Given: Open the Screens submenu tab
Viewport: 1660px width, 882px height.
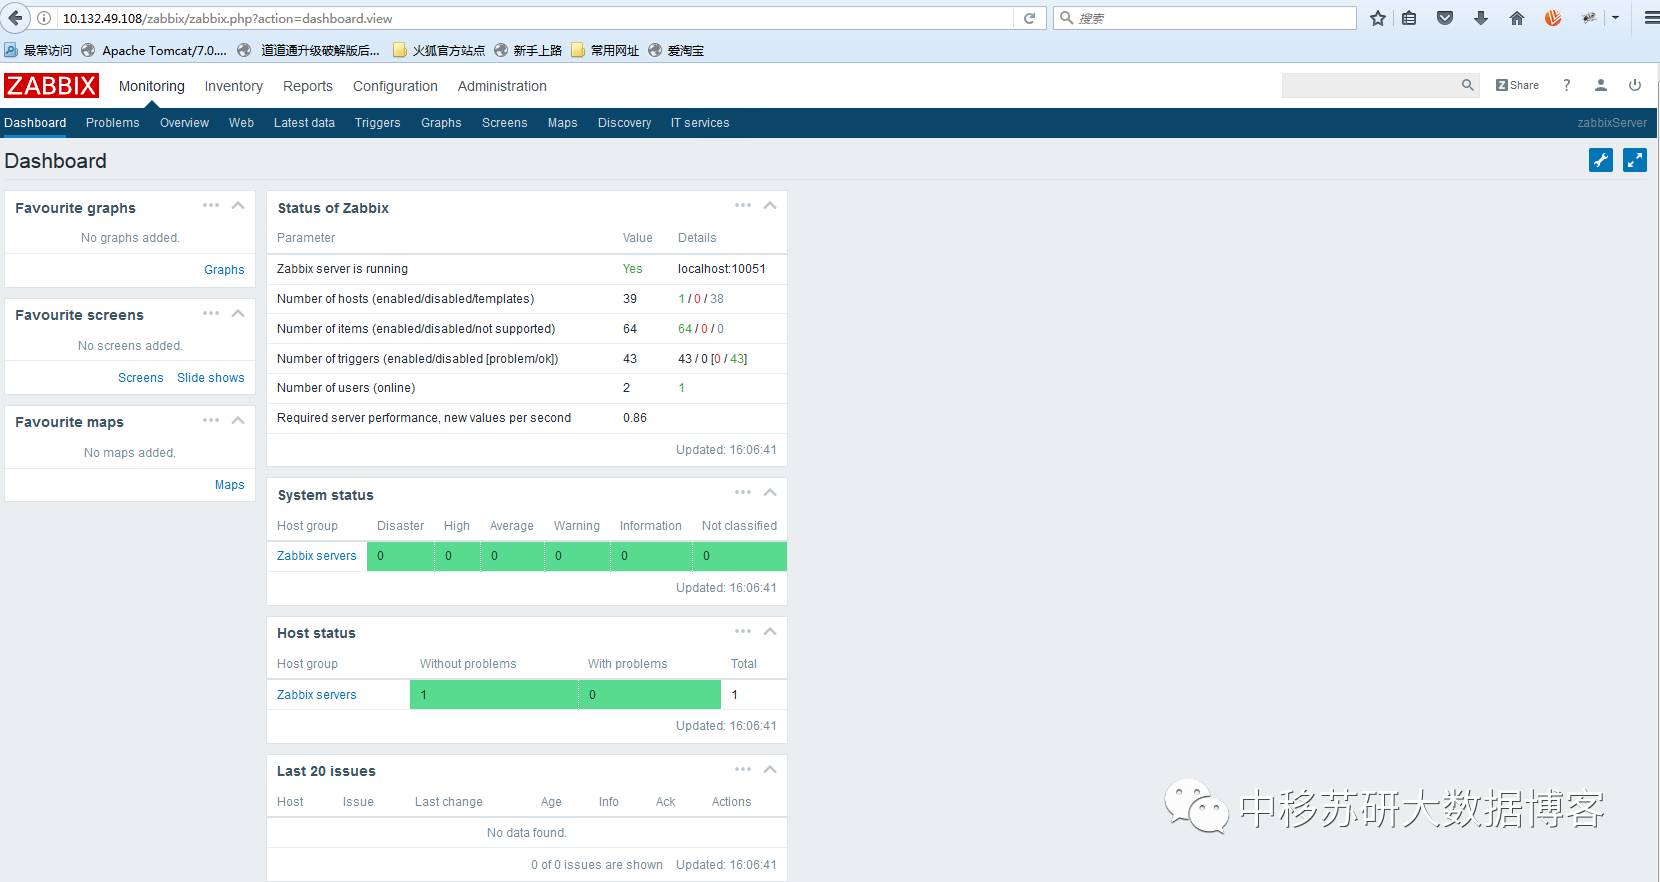Looking at the screenshot, I should 505,123.
